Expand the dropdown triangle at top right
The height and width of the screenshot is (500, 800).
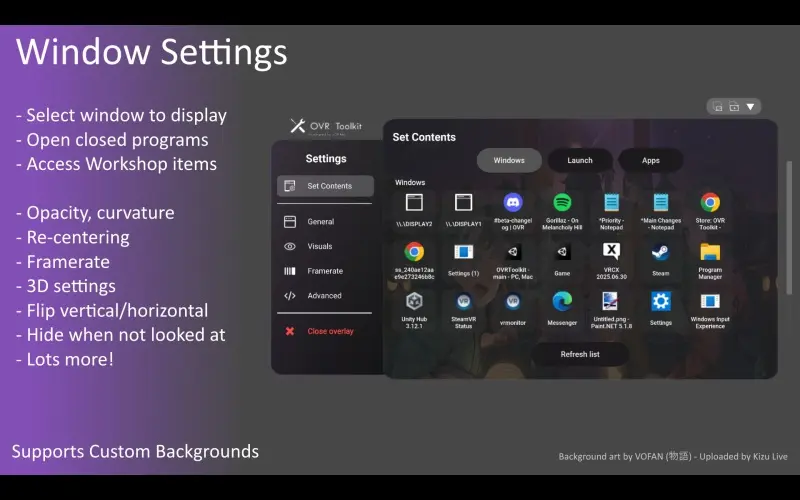pos(750,107)
